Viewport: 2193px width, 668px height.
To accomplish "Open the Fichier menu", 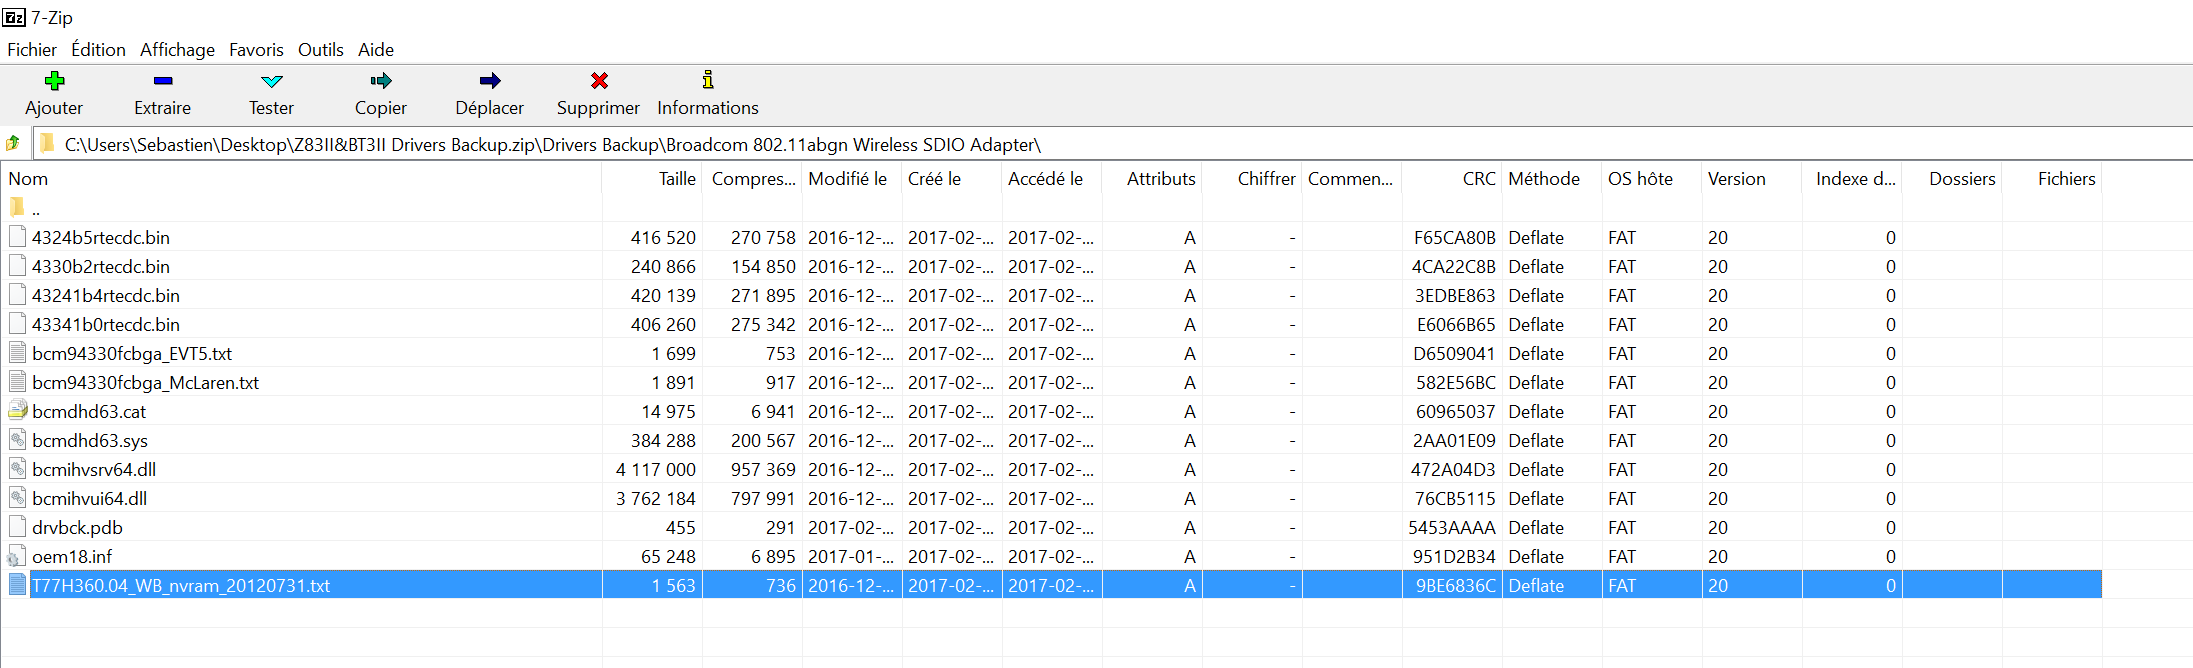I will tap(32, 49).
